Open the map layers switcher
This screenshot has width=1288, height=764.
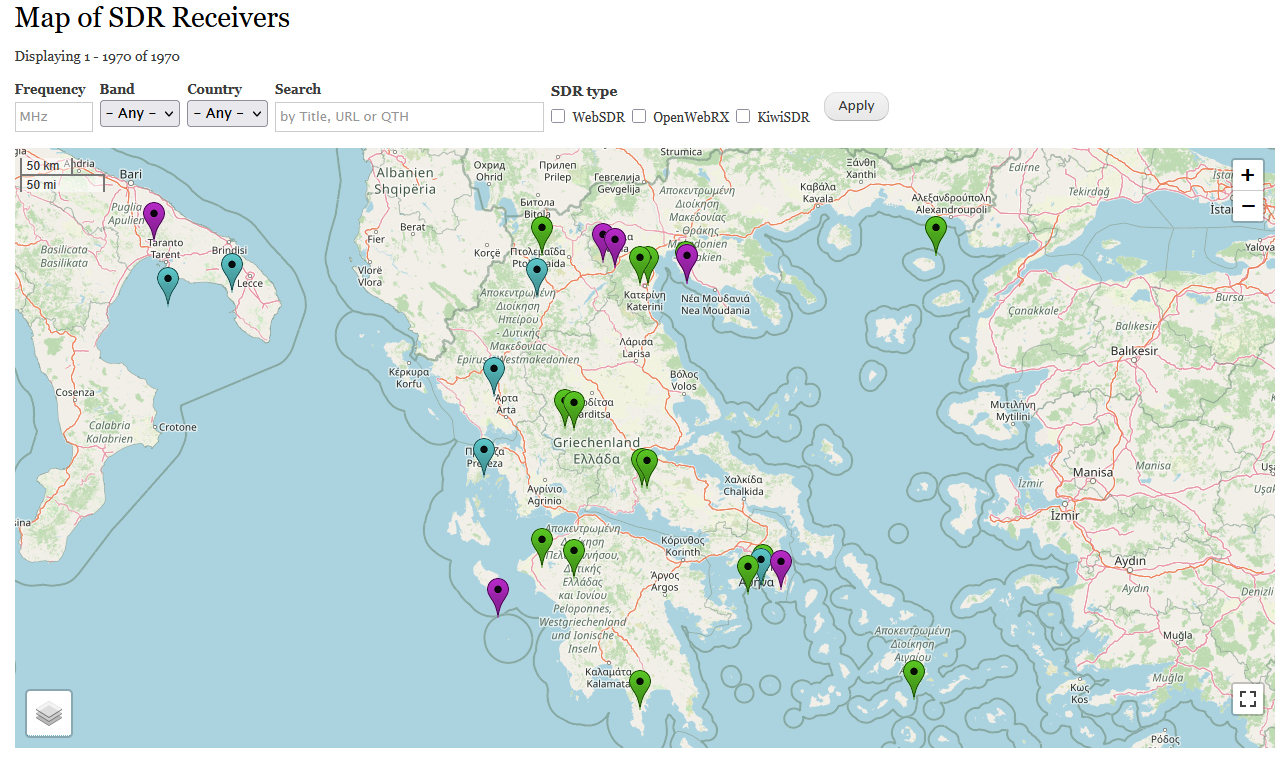coord(49,713)
